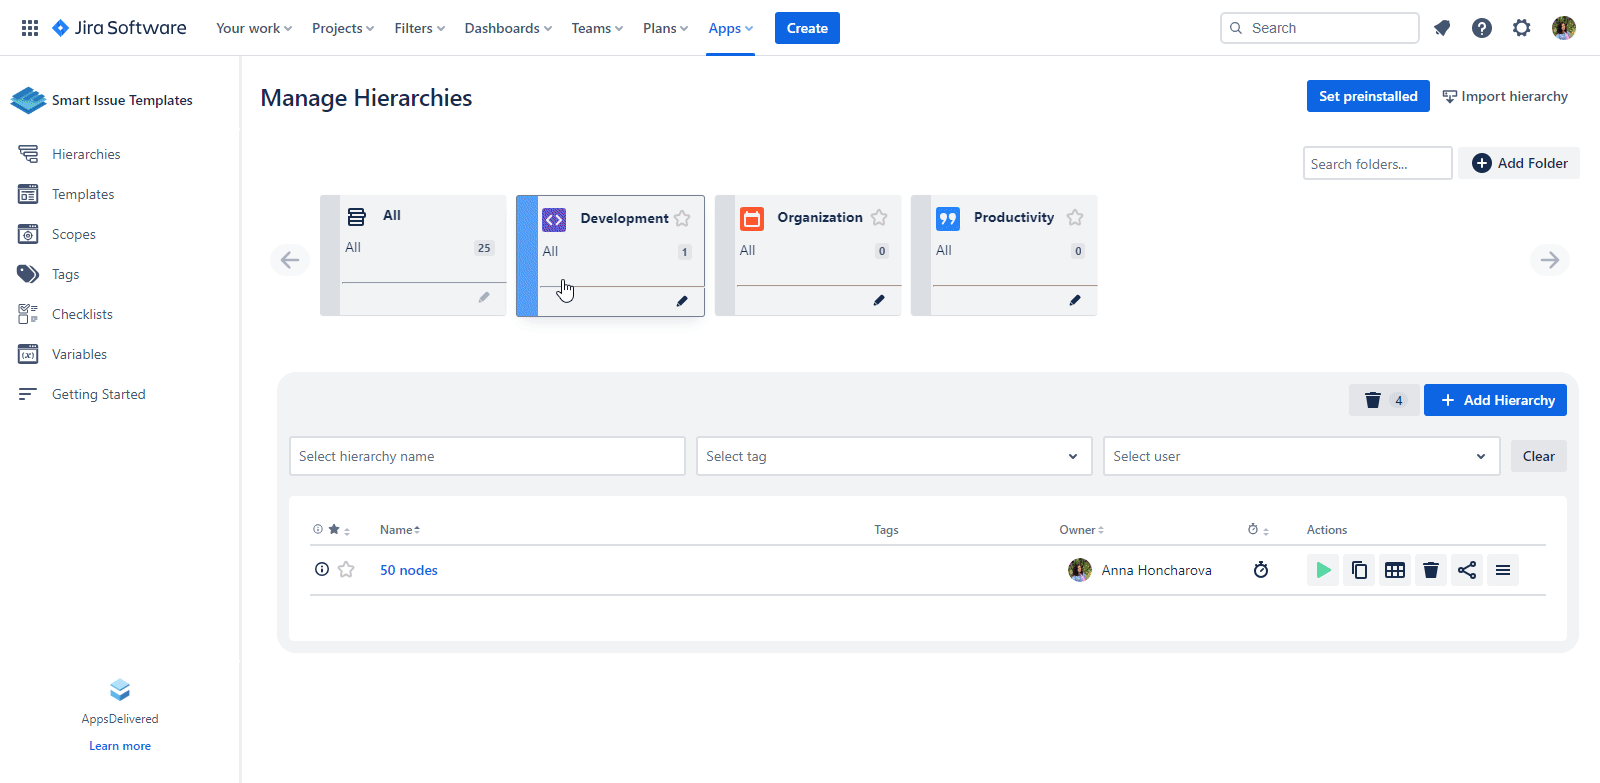Star the 50 nodes hierarchy as favorite
This screenshot has width=1600, height=783.
click(346, 570)
